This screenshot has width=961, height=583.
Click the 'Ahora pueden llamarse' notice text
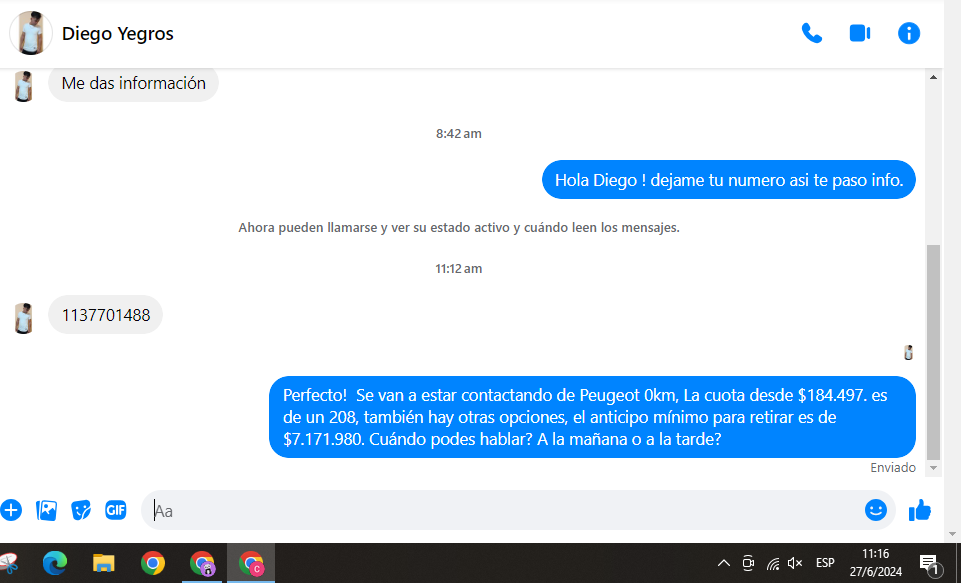[458, 227]
